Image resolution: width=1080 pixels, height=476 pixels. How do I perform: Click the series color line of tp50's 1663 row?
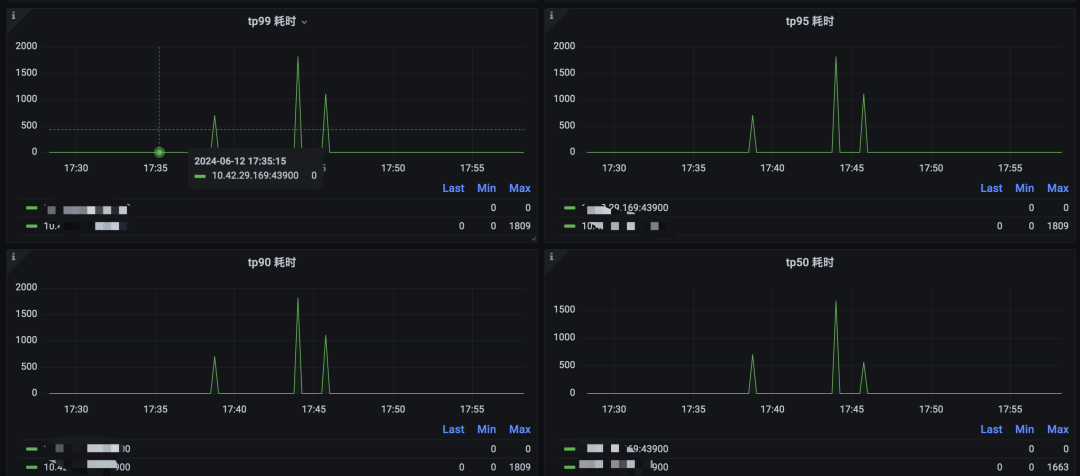click(569, 467)
